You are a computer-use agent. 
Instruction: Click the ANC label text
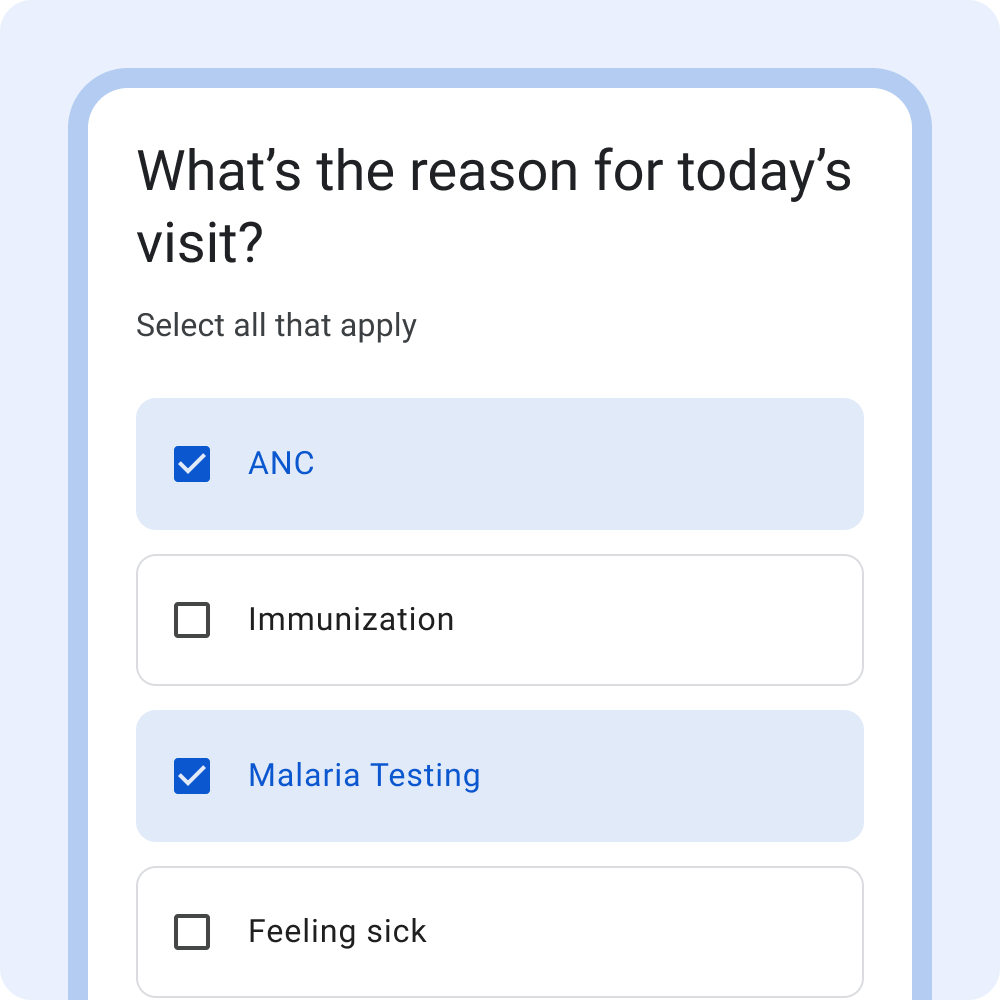281,463
